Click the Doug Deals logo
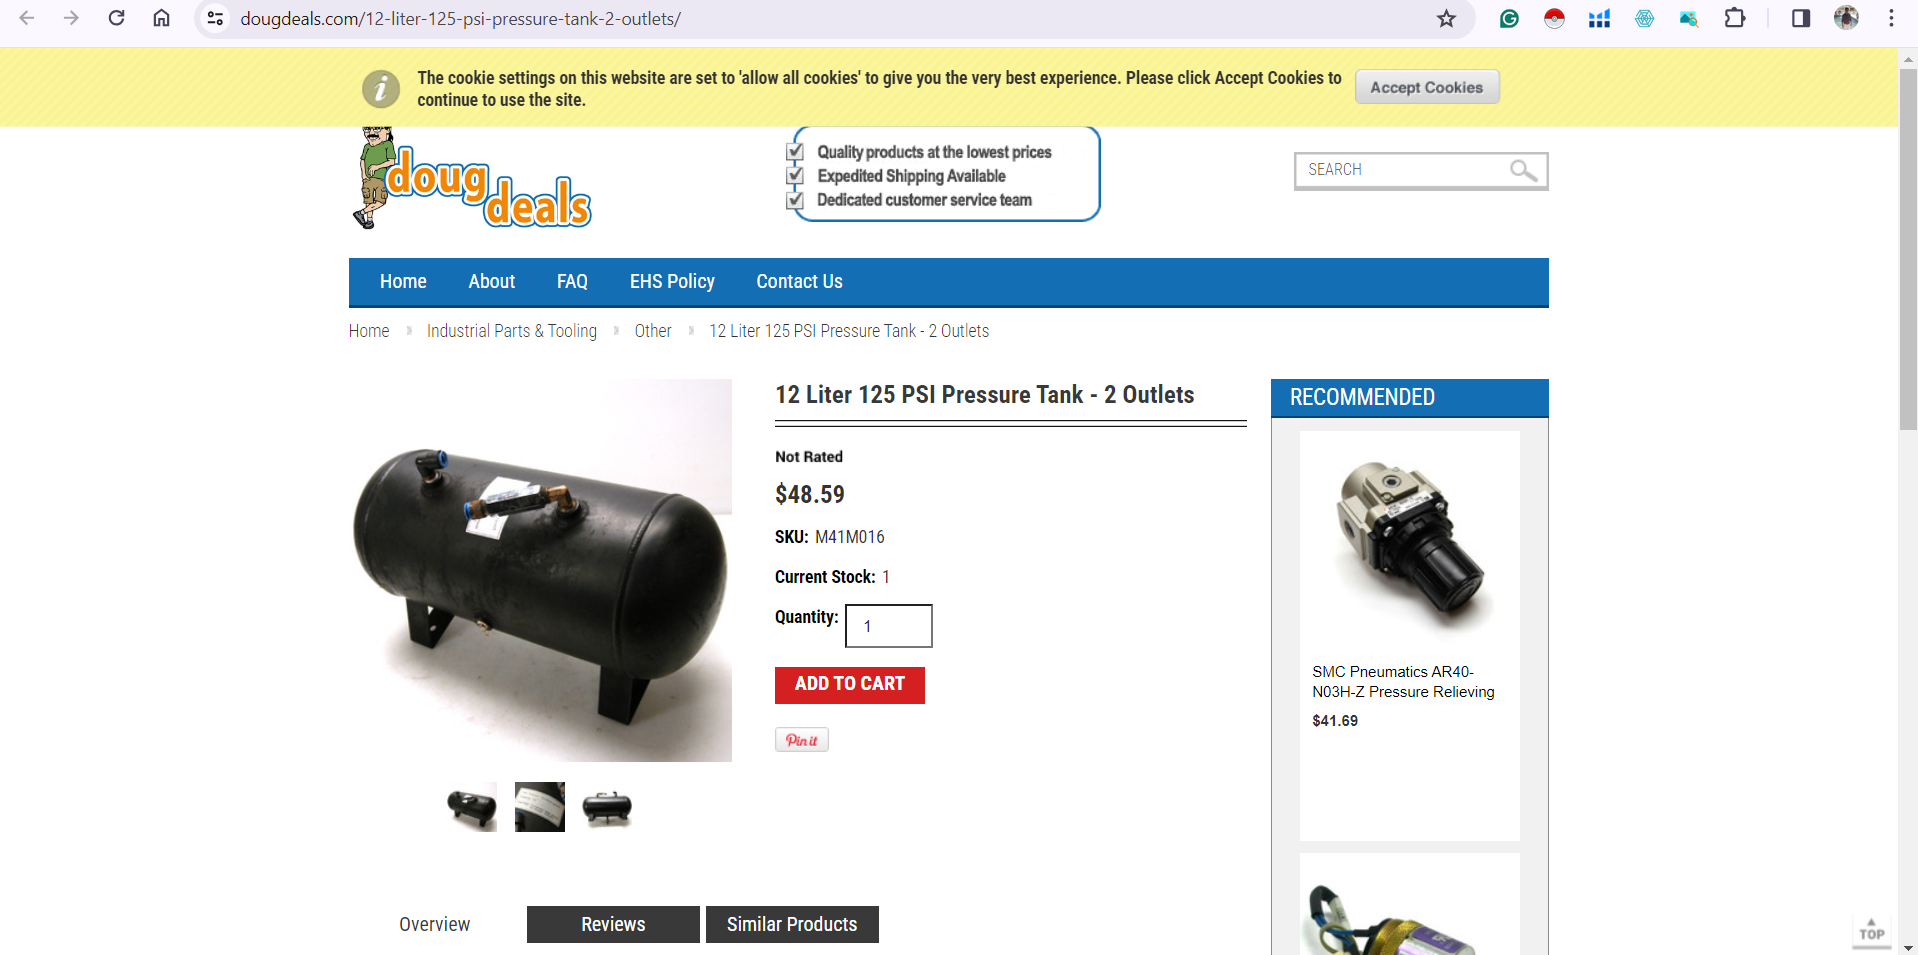 pyautogui.click(x=472, y=178)
